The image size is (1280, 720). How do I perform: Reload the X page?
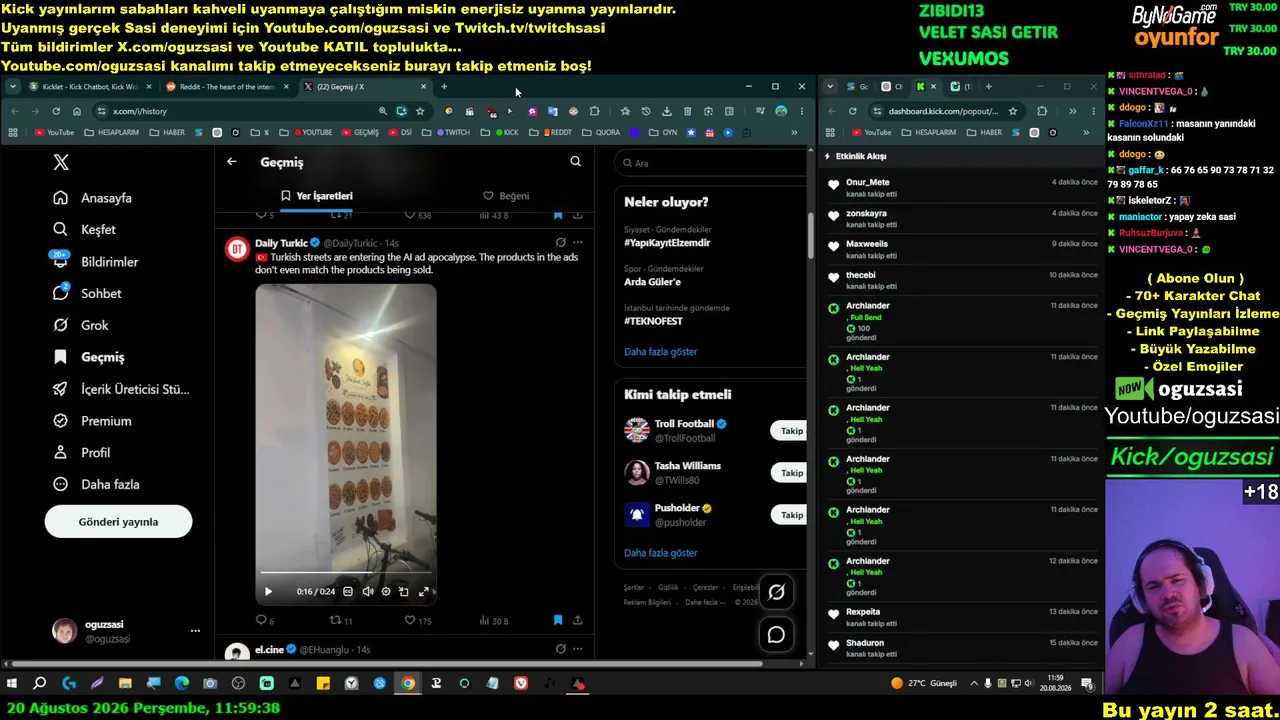[56, 111]
